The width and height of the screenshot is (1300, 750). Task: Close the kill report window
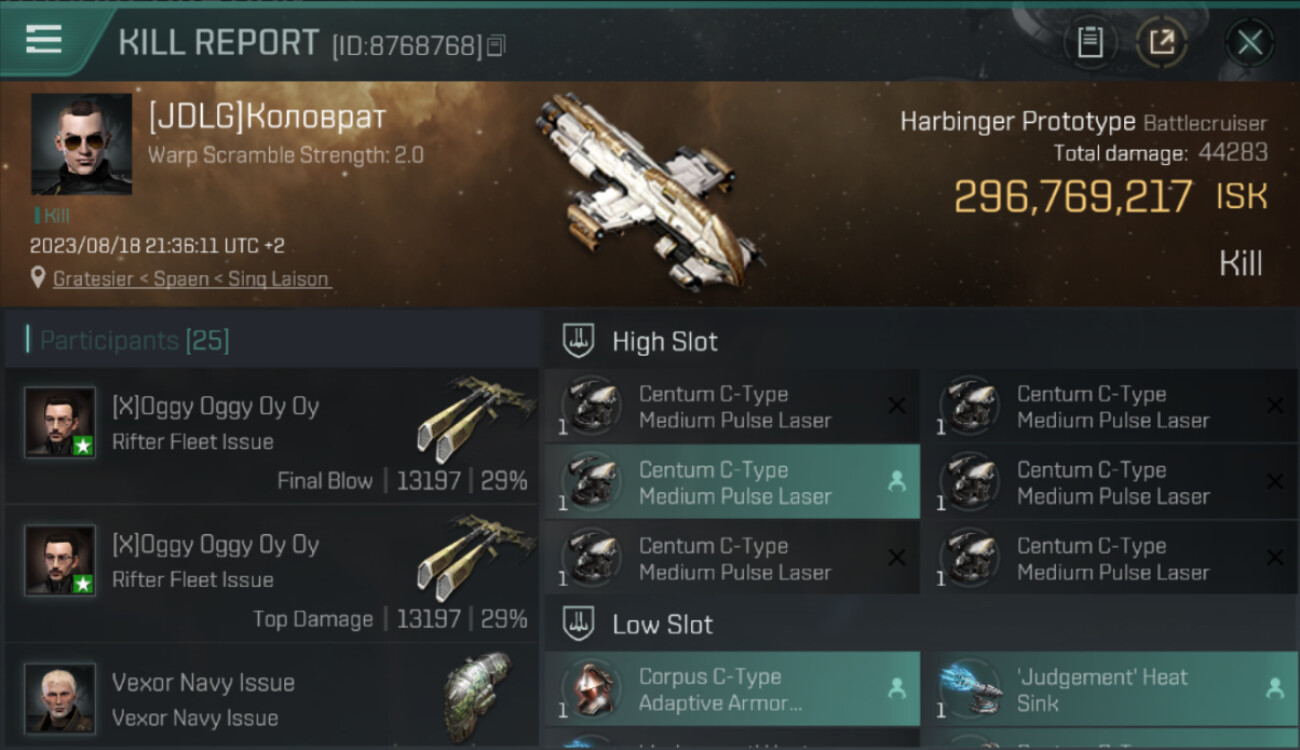[x=1250, y=43]
